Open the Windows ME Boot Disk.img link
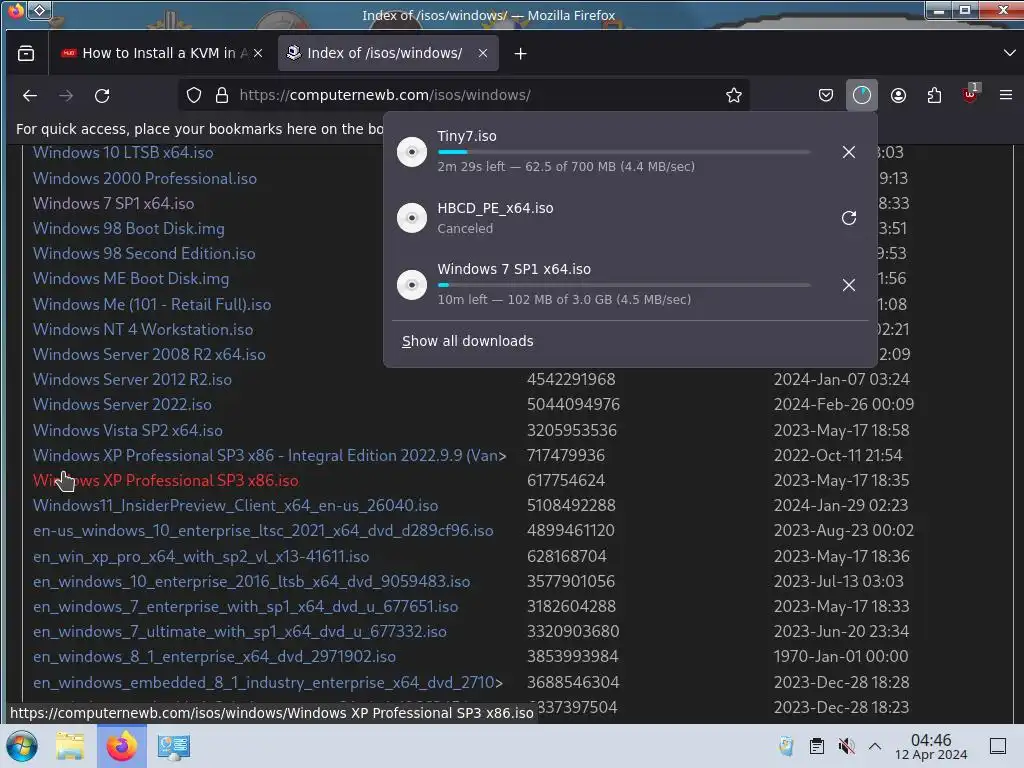The image size is (1024, 768). 131,279
